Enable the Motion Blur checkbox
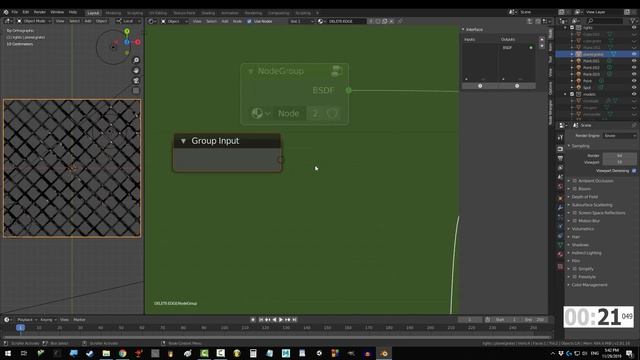This screenshot has width=640, height=360. coord(575,221)
